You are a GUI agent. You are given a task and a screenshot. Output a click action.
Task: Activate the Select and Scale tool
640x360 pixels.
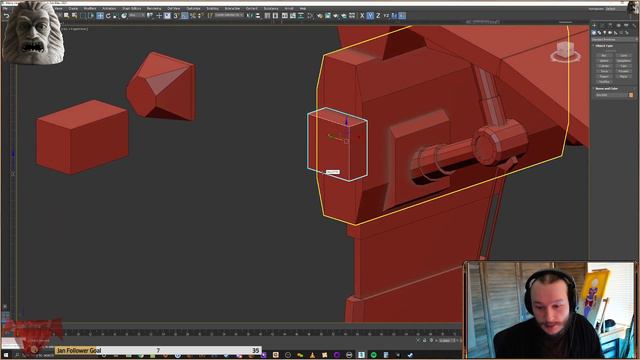coord(116,16)
